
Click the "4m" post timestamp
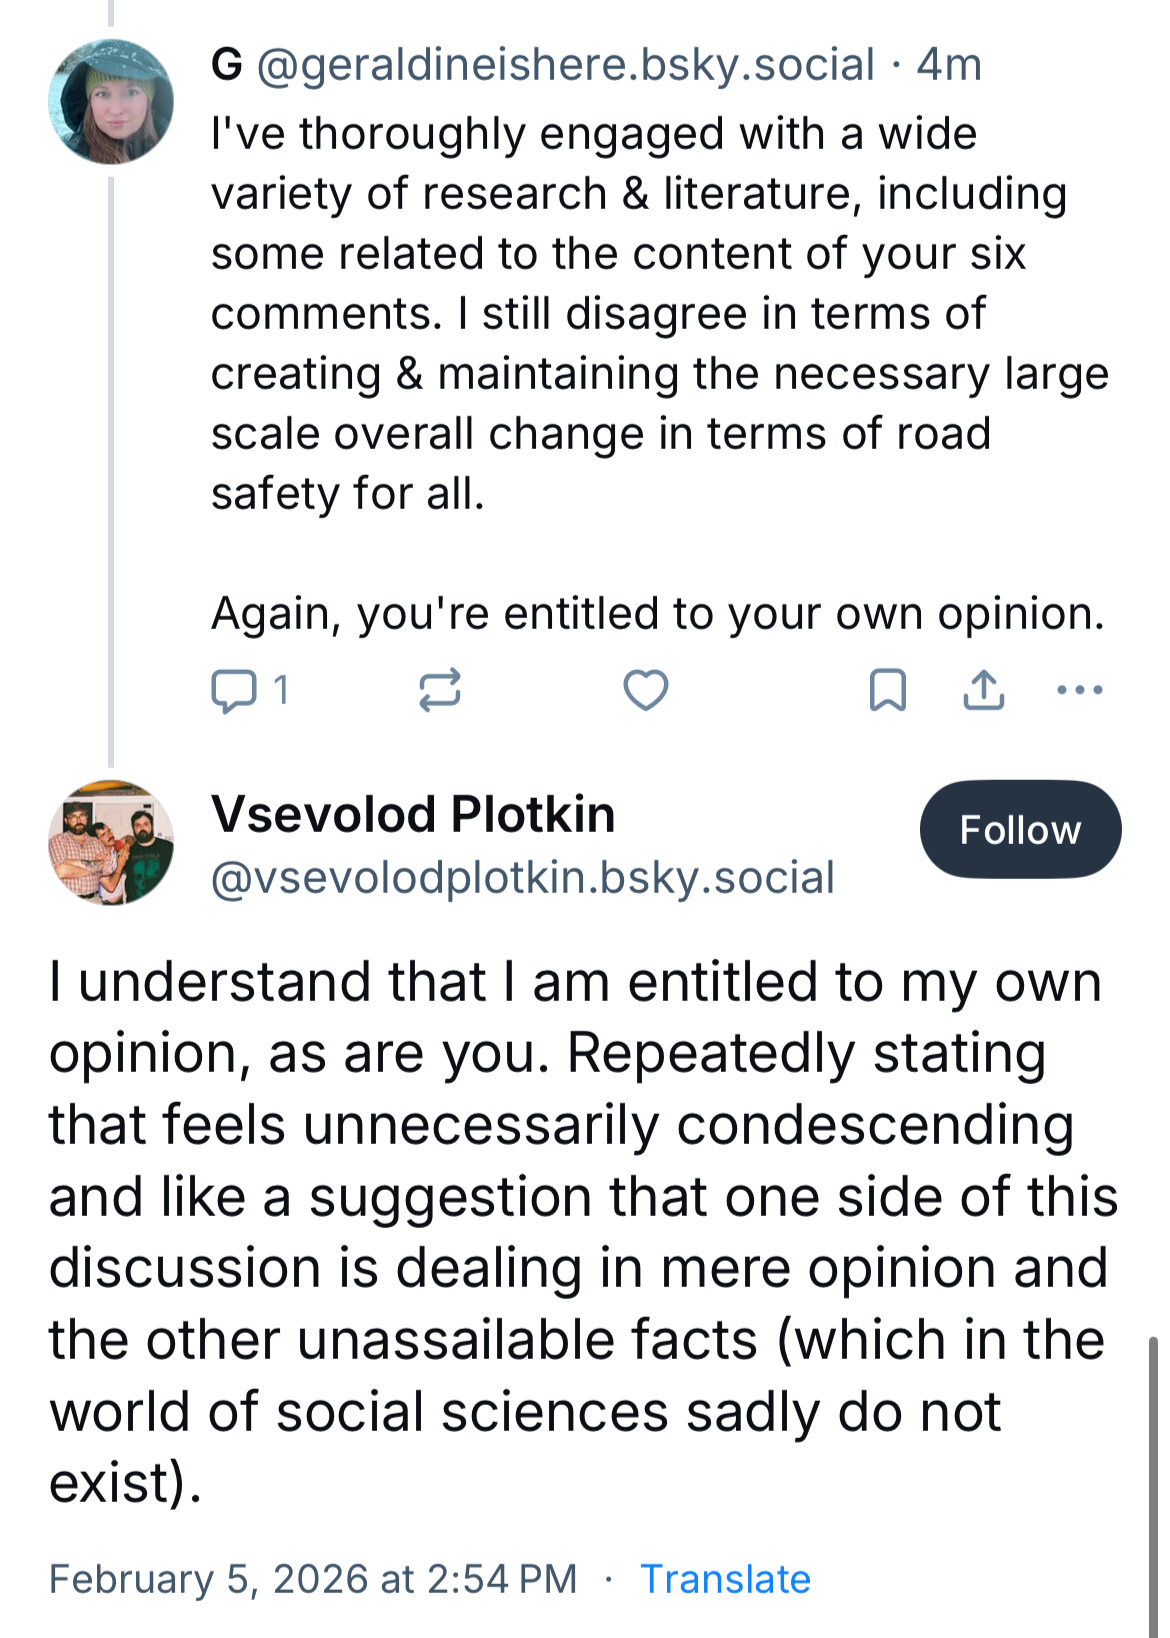click(949, 65)
